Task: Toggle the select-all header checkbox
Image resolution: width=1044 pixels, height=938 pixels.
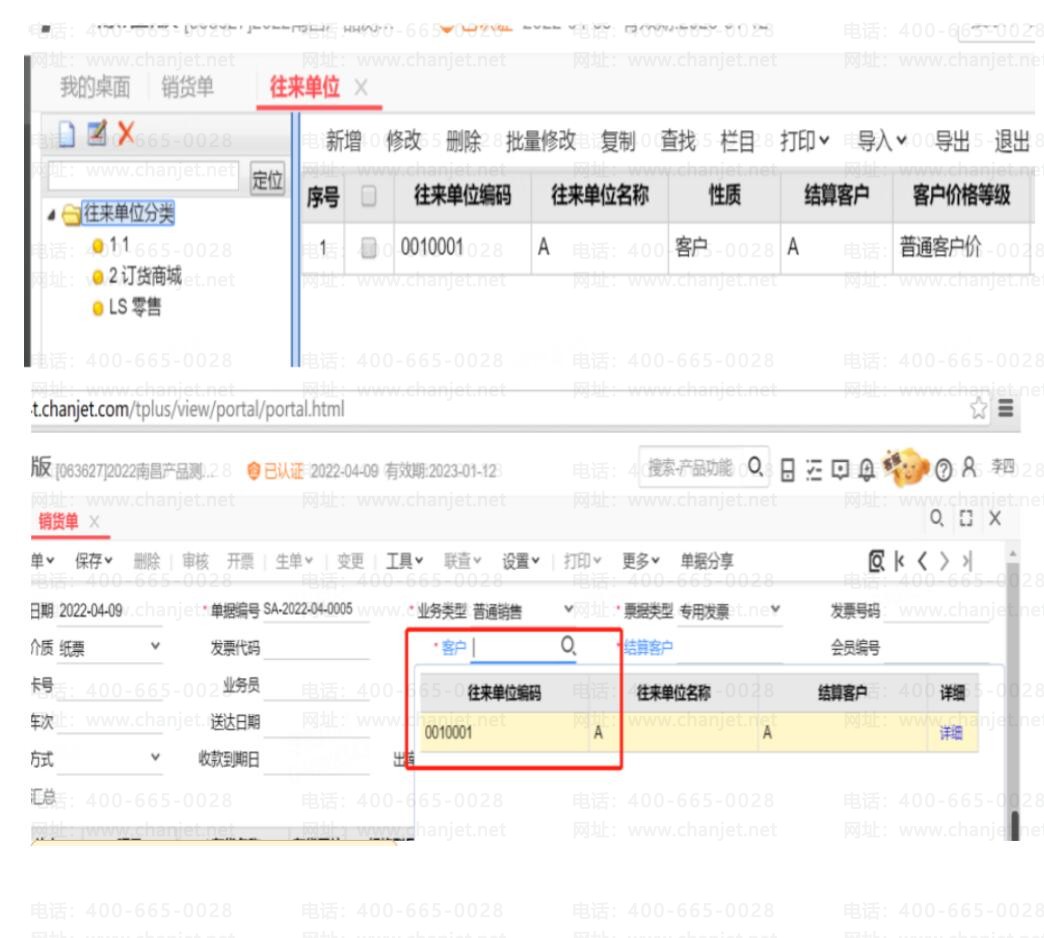Action: pyautogui.click(x=368, y=196)
